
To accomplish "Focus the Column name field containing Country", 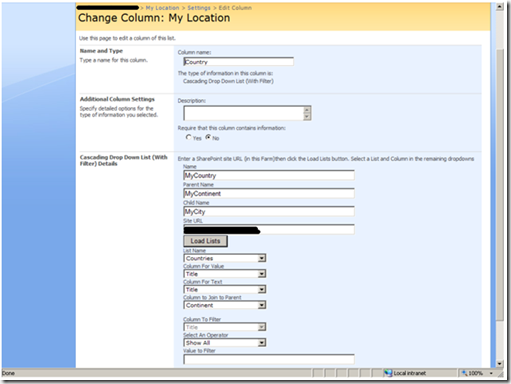I will pos(239,62).
